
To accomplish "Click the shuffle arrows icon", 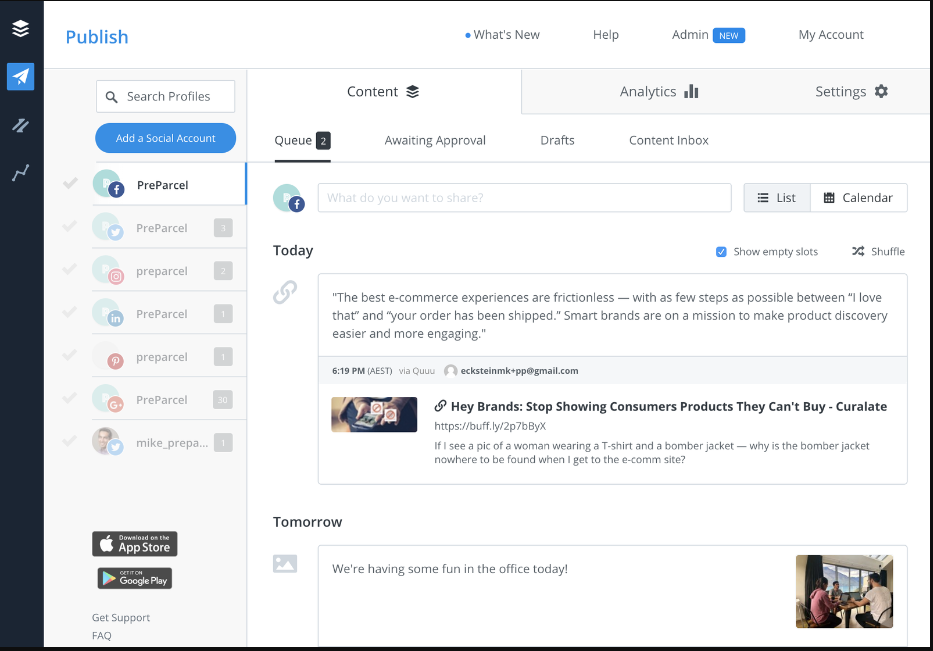I will 857,251.
